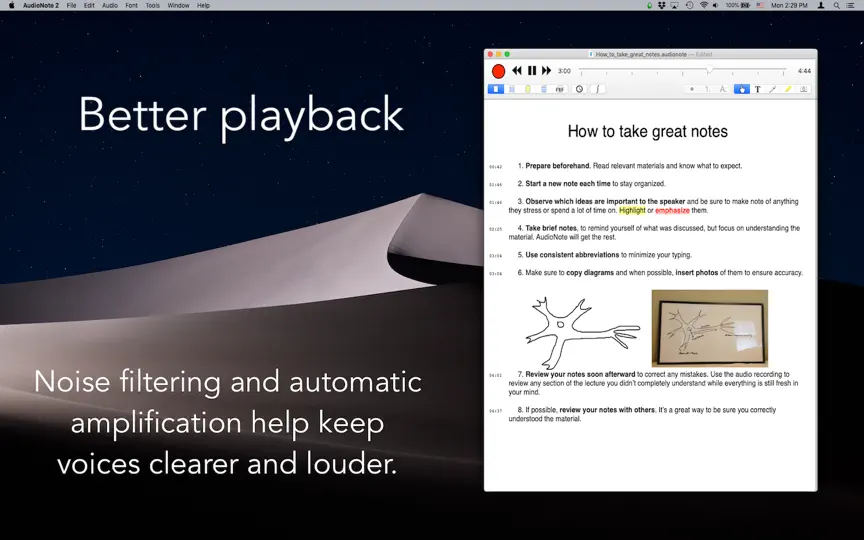Toggle timestamps with the clock icon
This screenshot has height=540, width=864.
(x=579, y=89)
